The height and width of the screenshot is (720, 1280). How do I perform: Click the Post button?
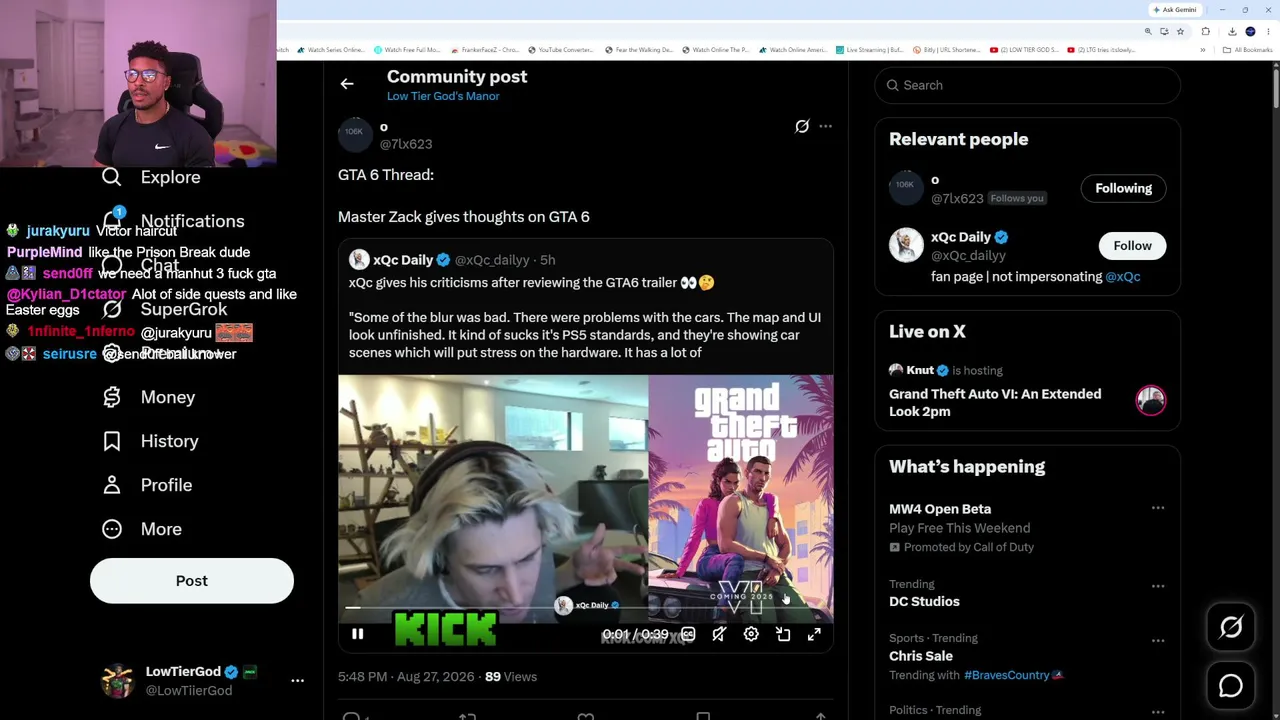(x=192, y=581)
